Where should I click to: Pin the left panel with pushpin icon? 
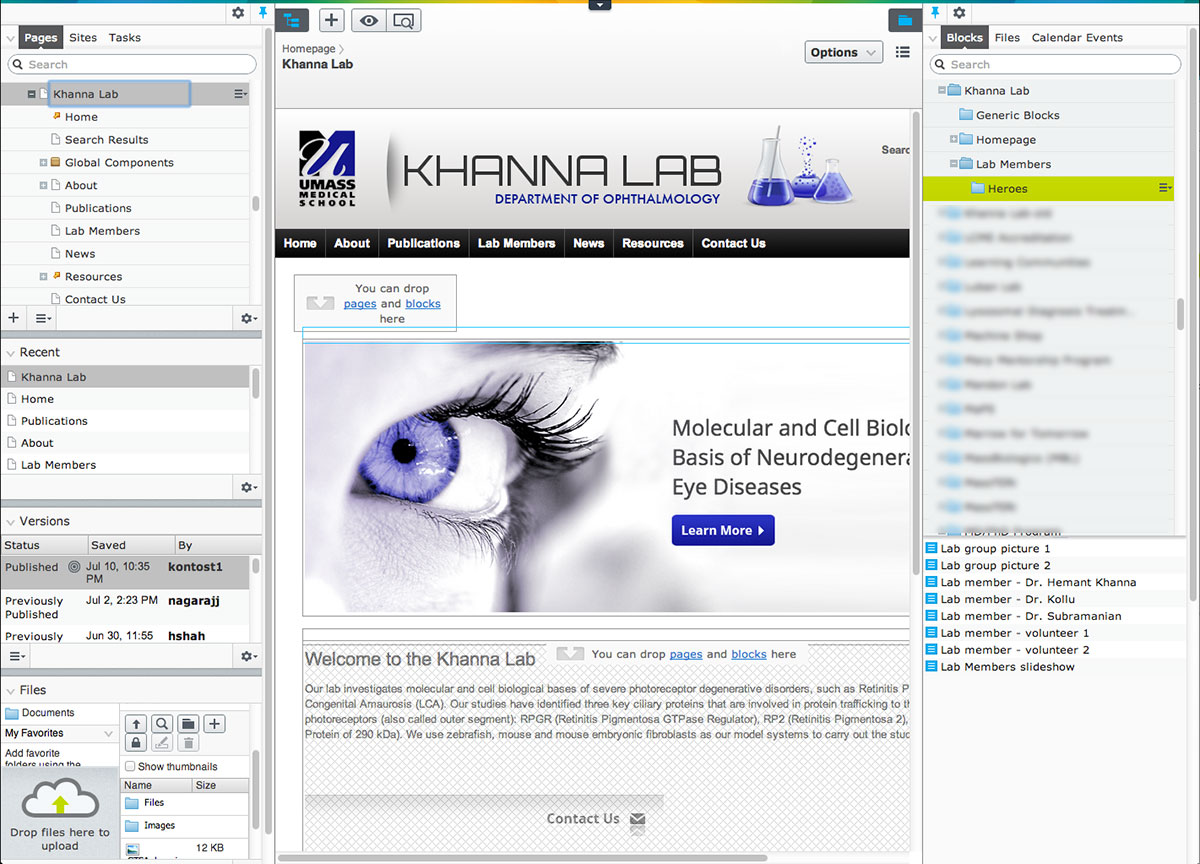click(263, 13)
